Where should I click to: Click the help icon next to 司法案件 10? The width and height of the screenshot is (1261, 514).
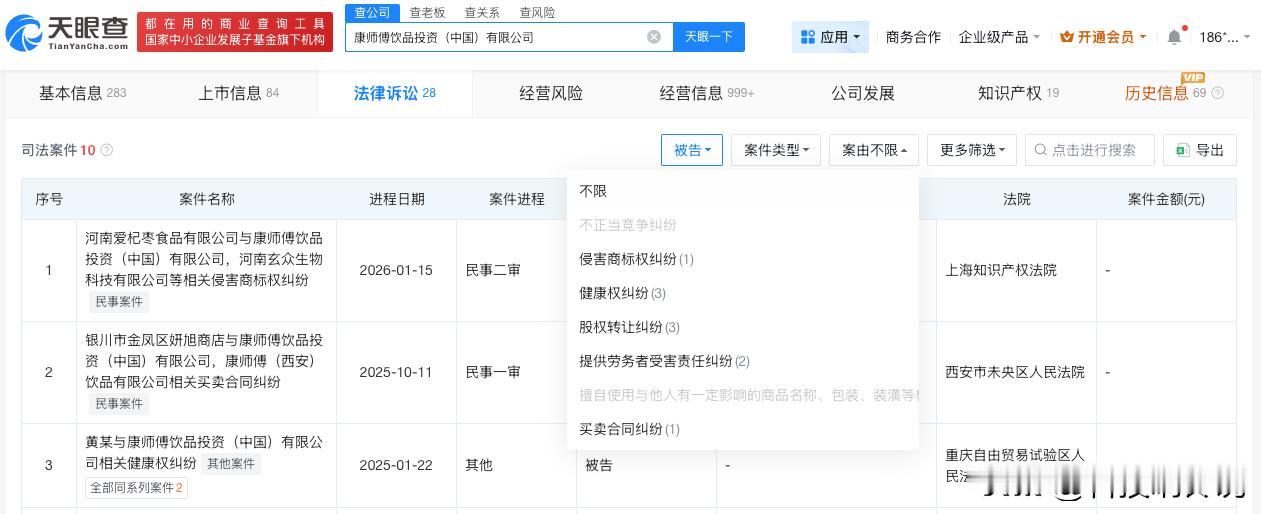[x=107, y=150]
